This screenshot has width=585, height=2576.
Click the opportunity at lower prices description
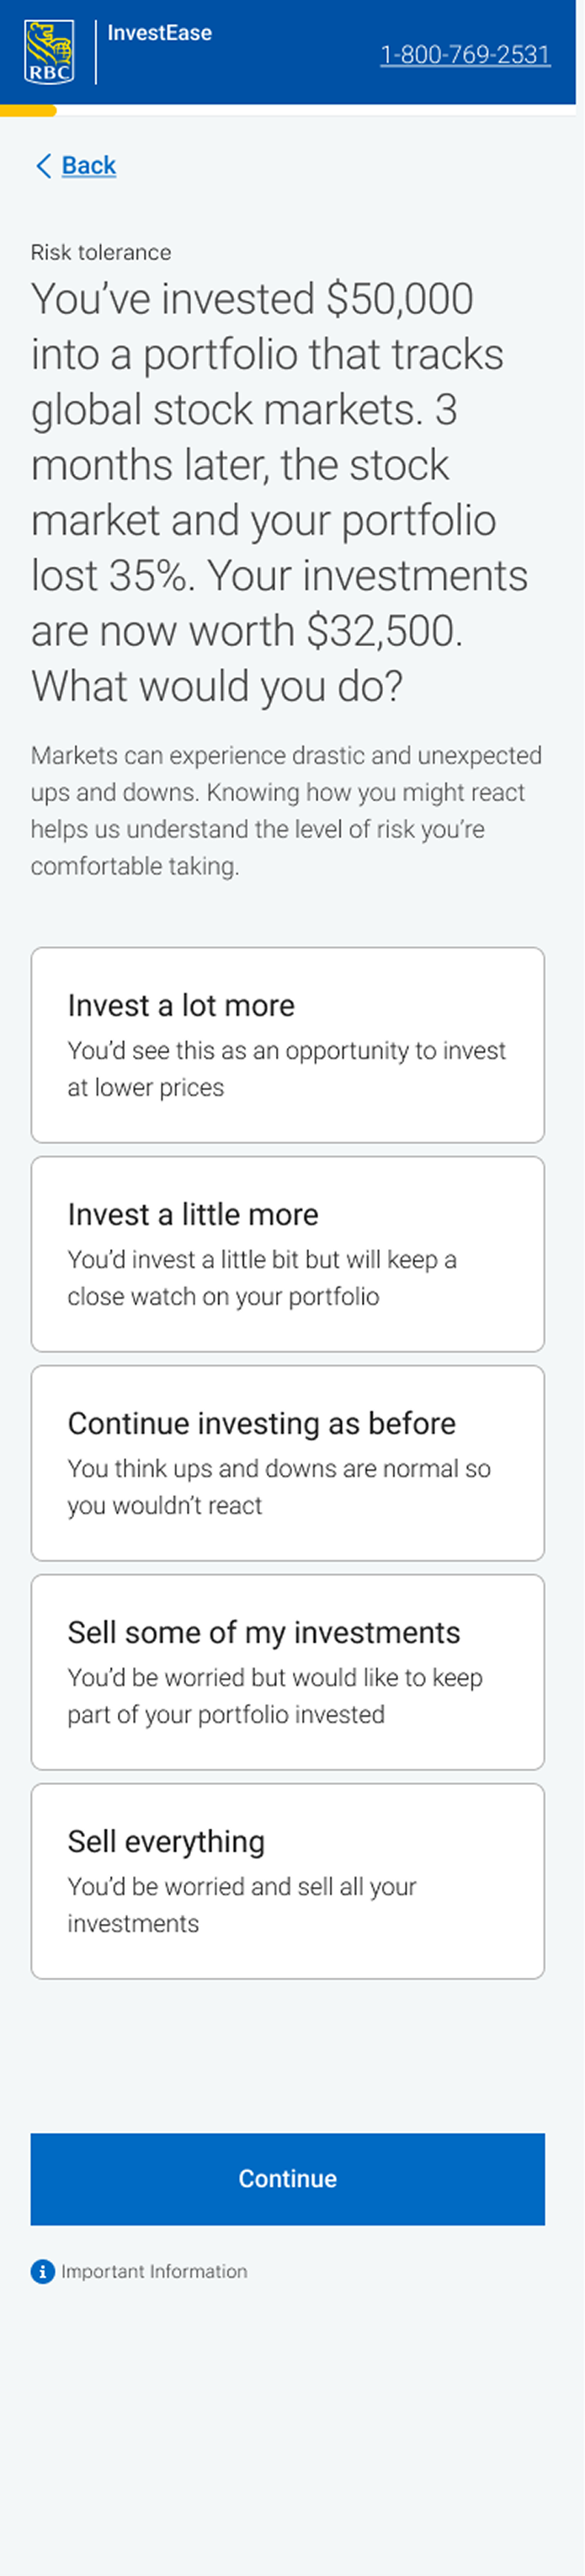(287, 1069)
